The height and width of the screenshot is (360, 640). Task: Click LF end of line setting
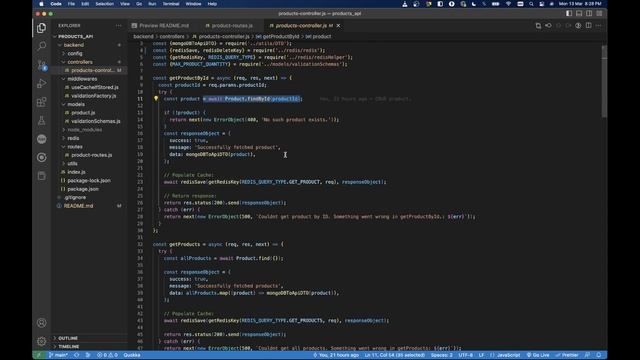click(481, 355)
